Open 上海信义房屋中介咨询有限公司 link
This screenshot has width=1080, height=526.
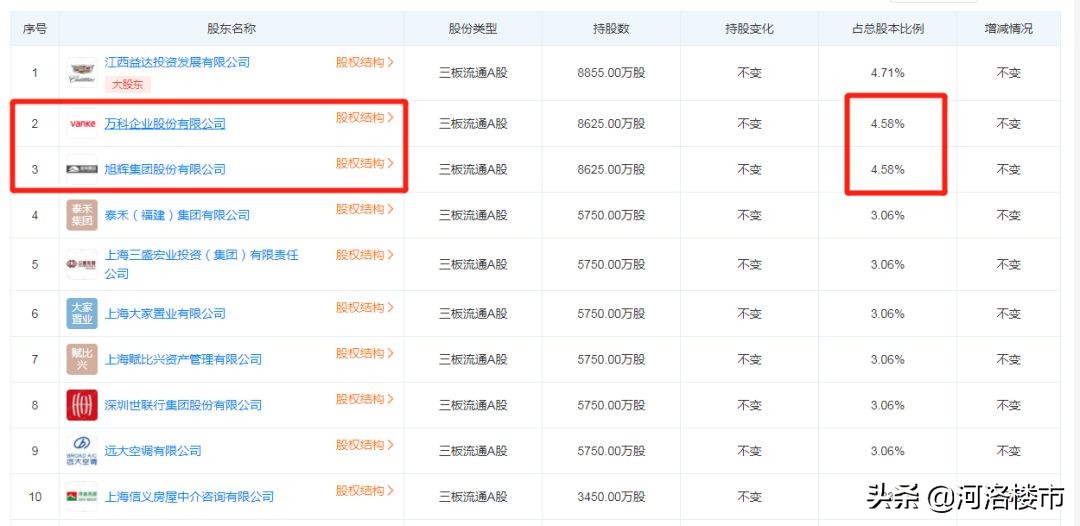189,496
